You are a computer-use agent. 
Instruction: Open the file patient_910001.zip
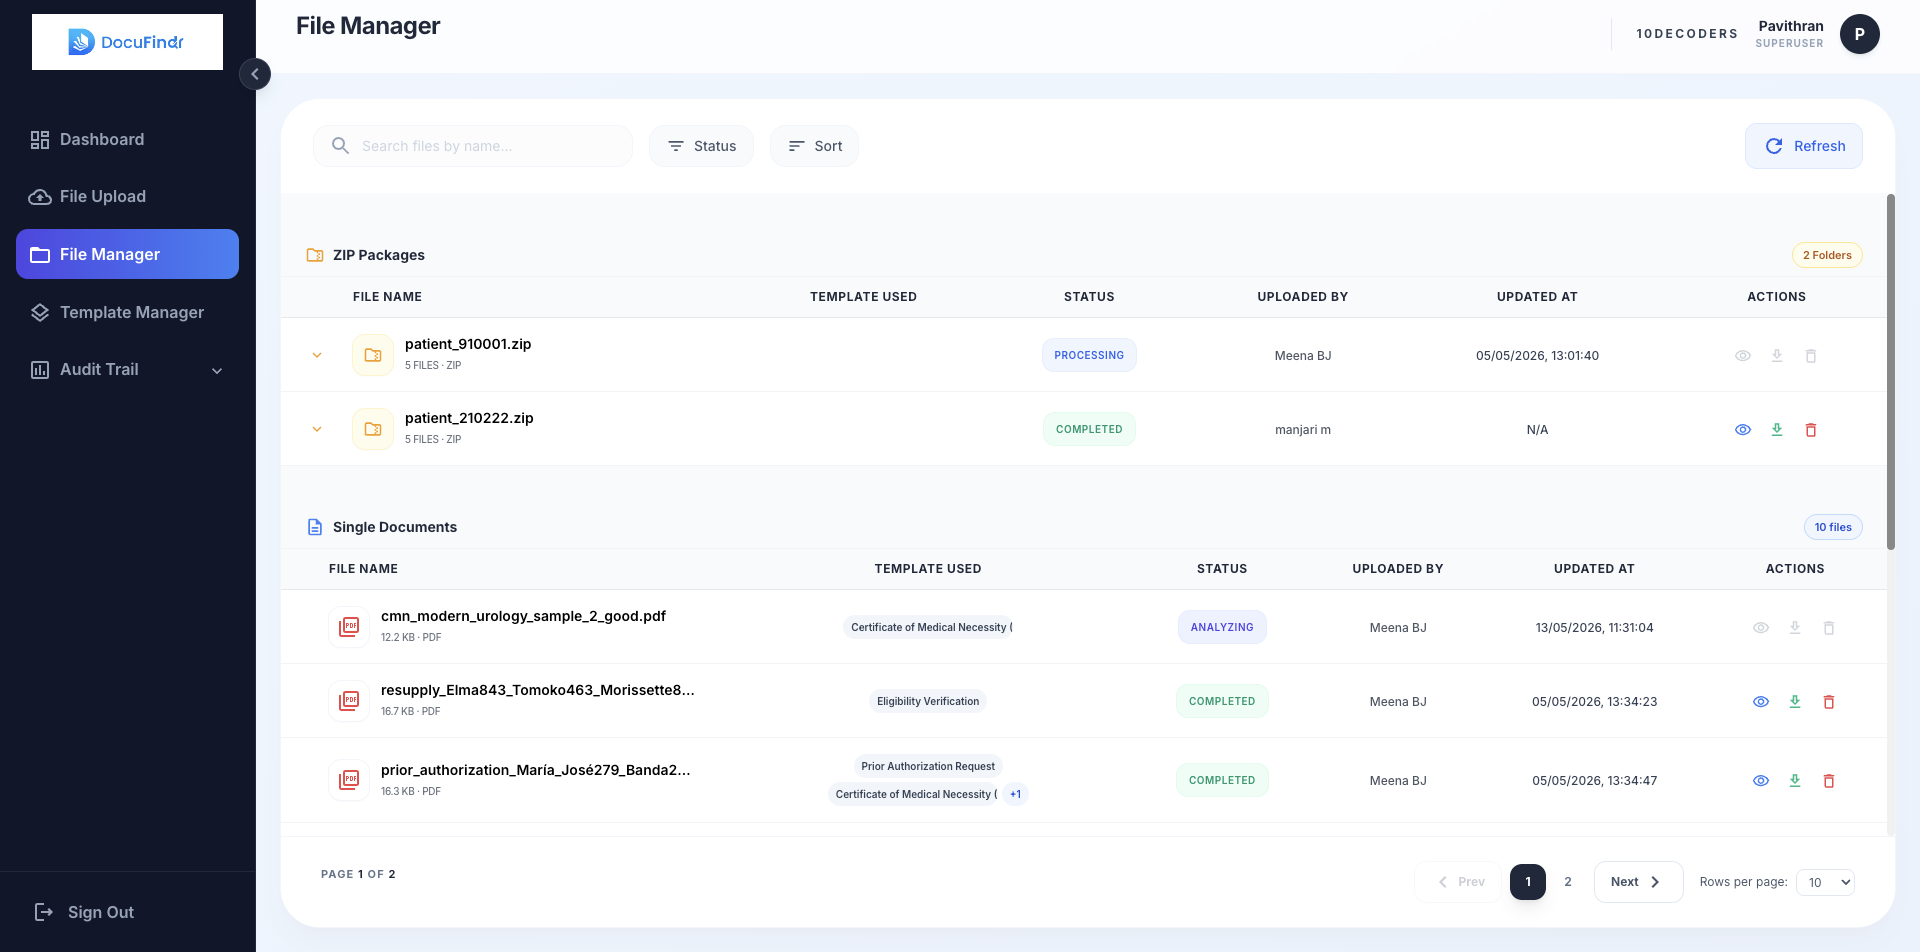(468, 344)
